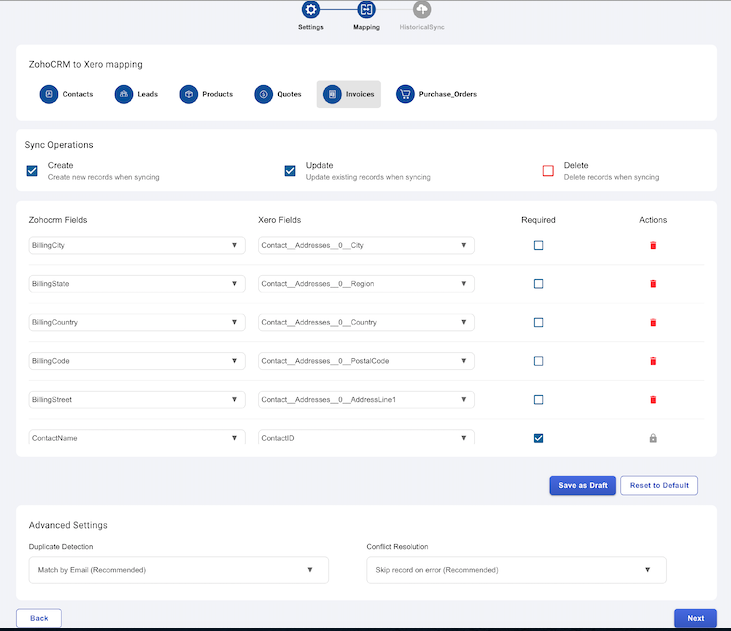
Task: Open the BillingCode Zohocrm field dropdown
Action: [x=137, y=361]
